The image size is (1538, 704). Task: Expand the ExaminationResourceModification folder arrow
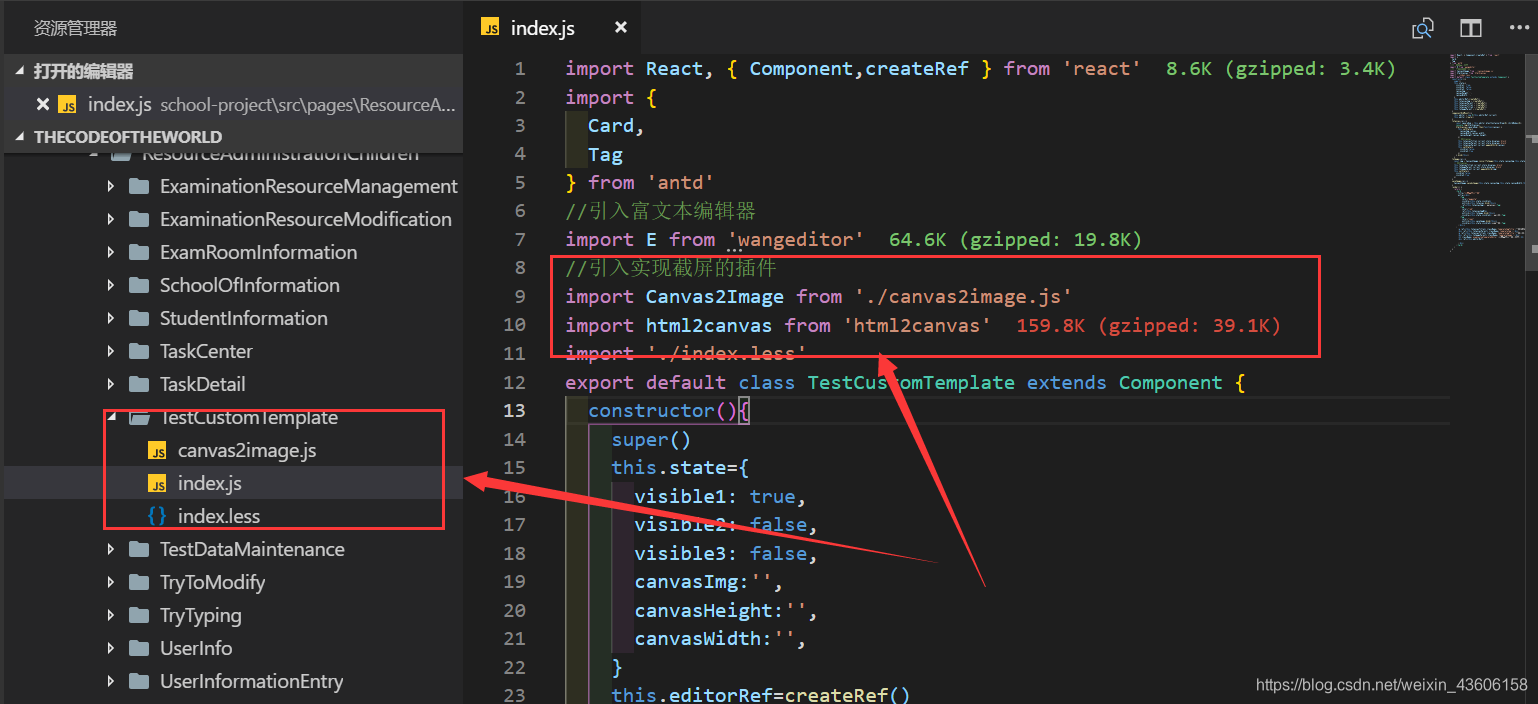(111, 219)
